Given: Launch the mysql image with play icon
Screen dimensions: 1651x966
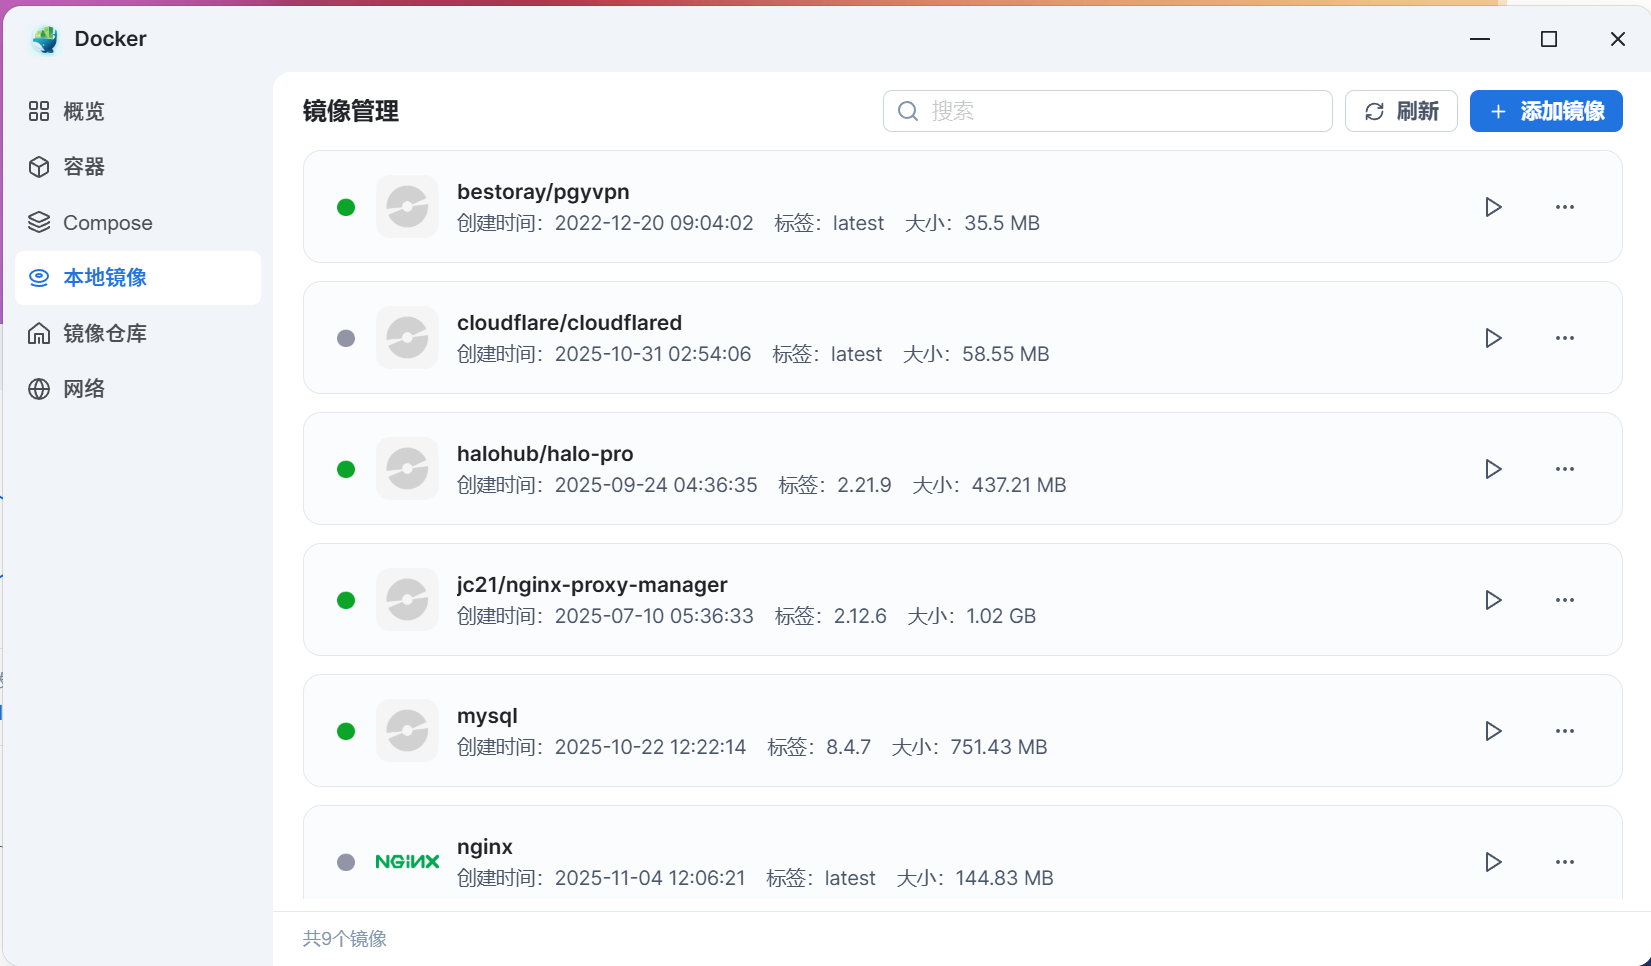Looking at the screenshot, I should pyautogui.click(x=1493, y=731).
